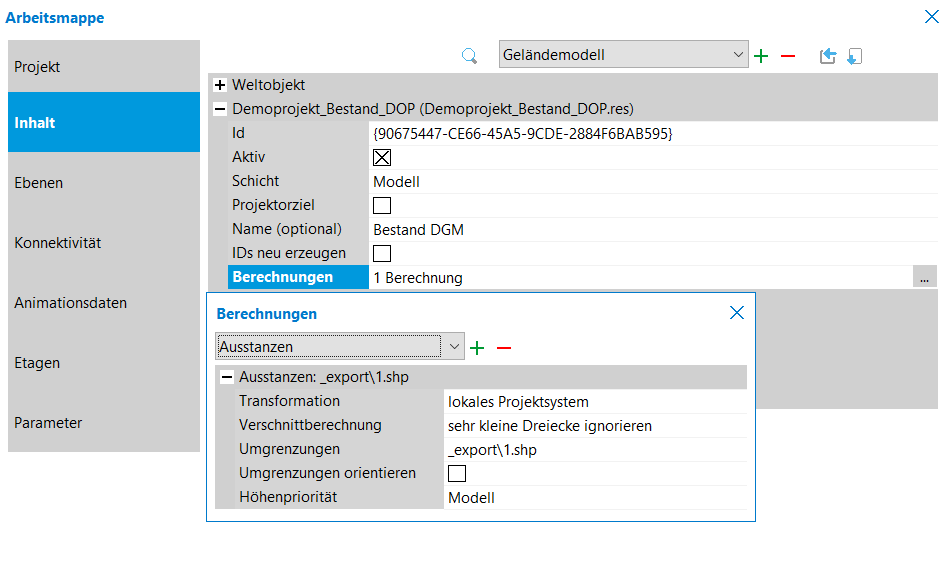Click the magnifier search icon
This screenshot has height=565, width=945.
(x=469, y=56)
